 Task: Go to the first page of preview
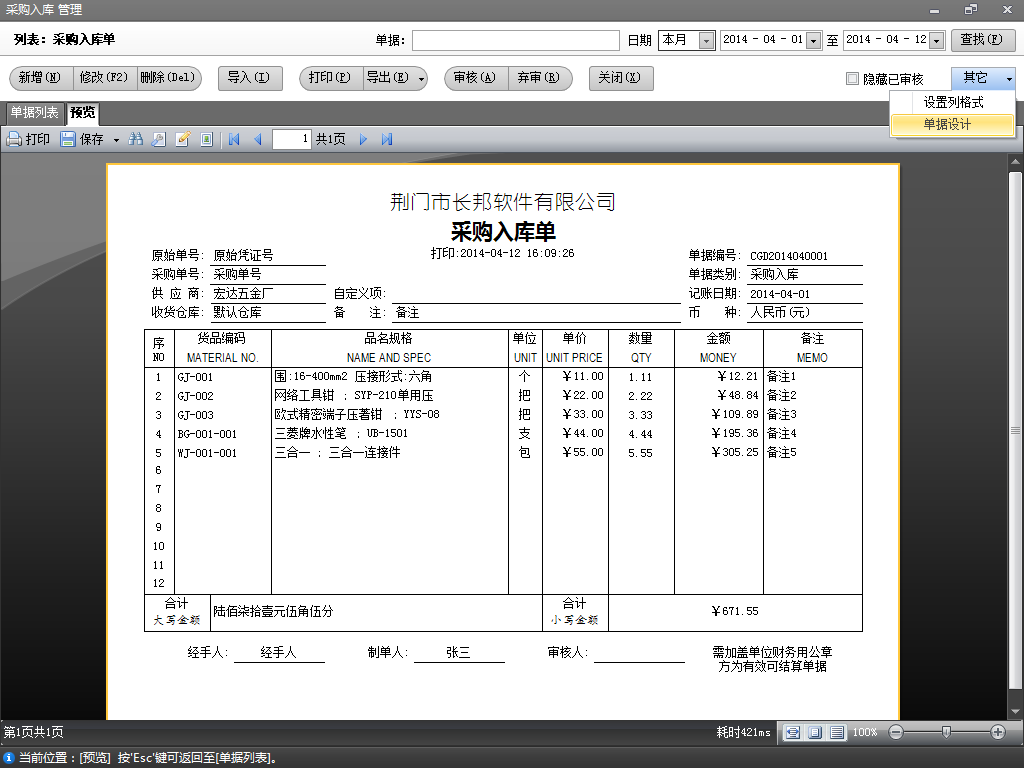tap(234, 140)
